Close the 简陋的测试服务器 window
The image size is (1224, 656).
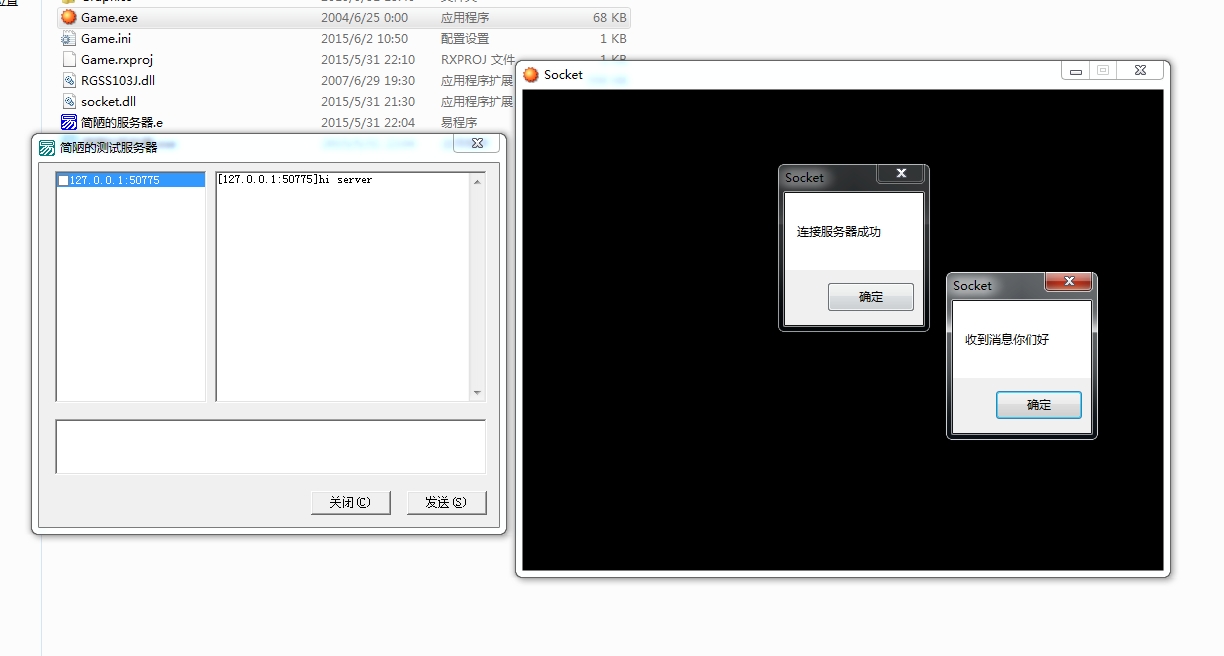pyautogui.click(x=477, y=144)
